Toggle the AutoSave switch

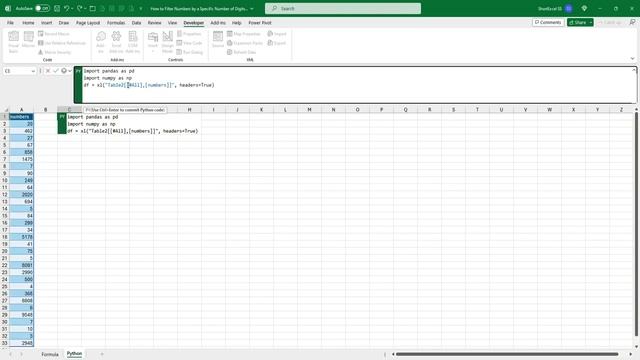(42, 8)
